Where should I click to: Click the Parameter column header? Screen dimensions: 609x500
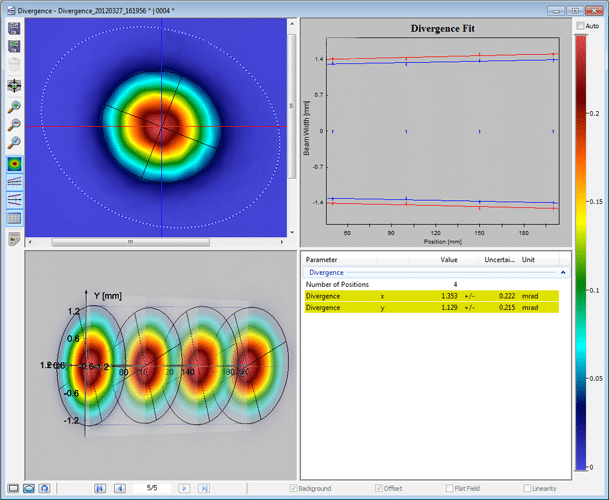(340, 260)
